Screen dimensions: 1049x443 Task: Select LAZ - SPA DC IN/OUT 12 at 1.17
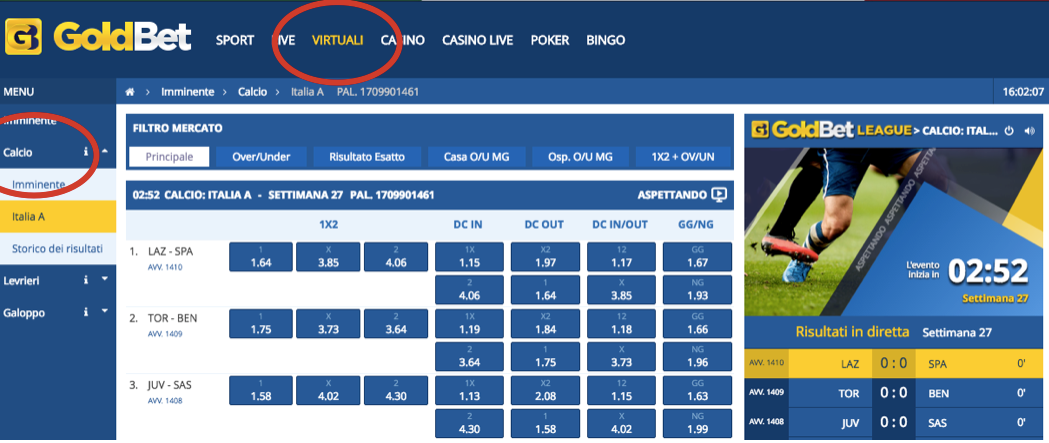click(x=622, y=257)
